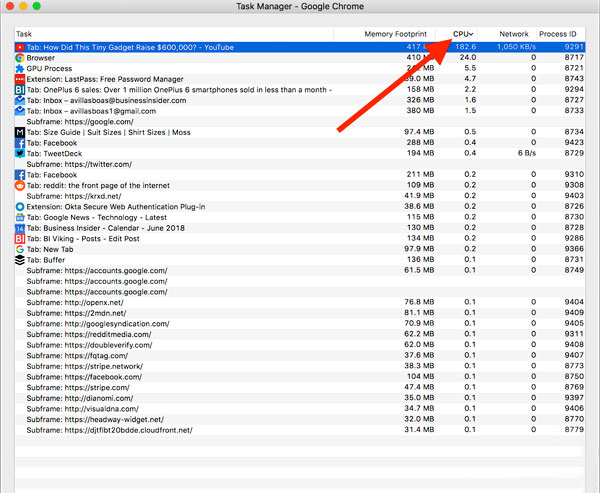Image resolution: width=600 pixels, height=493 pixels.
Task: Click the inbox icon for the businessinsider.com mail tab
Action: pos(20,100)
